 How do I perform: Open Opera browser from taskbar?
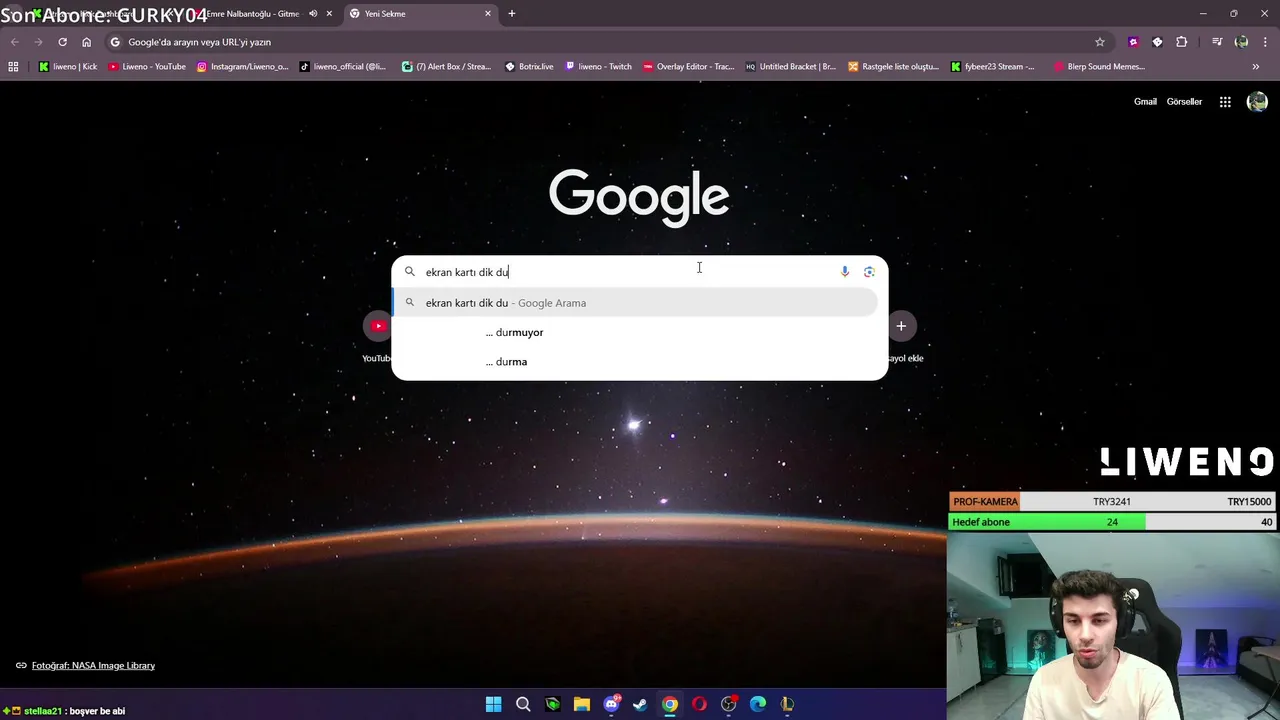[699, 704]
